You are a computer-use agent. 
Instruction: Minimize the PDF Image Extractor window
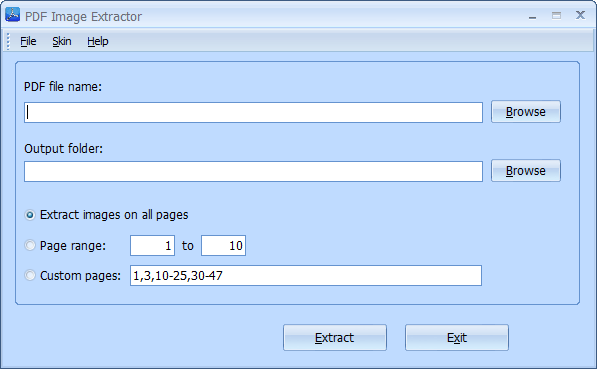[532, 16]
